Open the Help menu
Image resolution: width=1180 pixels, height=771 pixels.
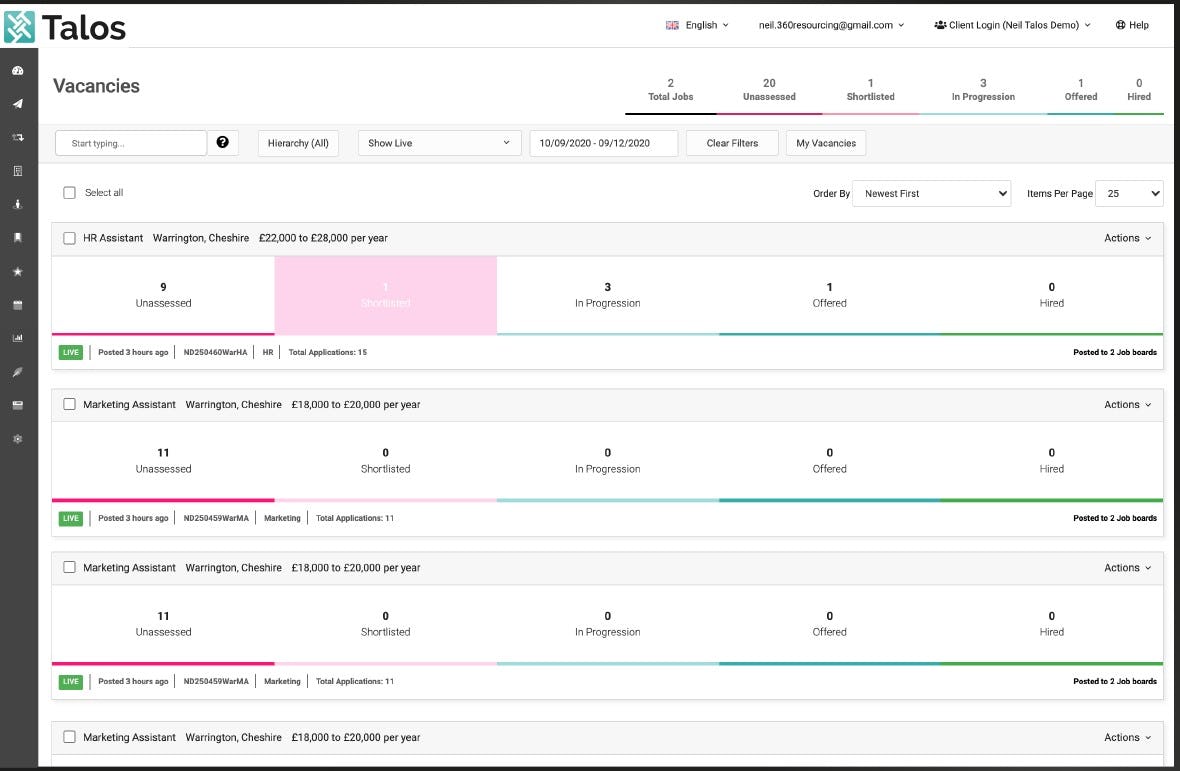pyautogui.click(x=1131, y=25)
